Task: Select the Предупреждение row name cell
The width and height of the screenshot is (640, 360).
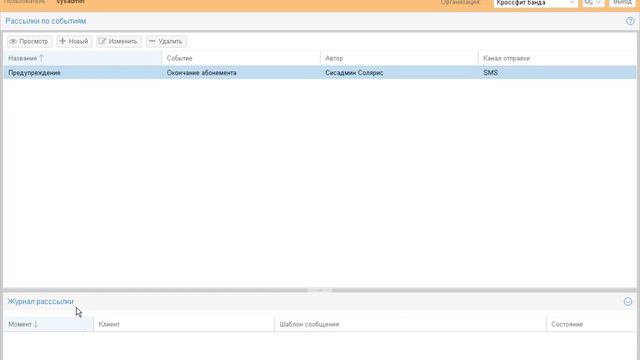Action: (x=82, y=73)
